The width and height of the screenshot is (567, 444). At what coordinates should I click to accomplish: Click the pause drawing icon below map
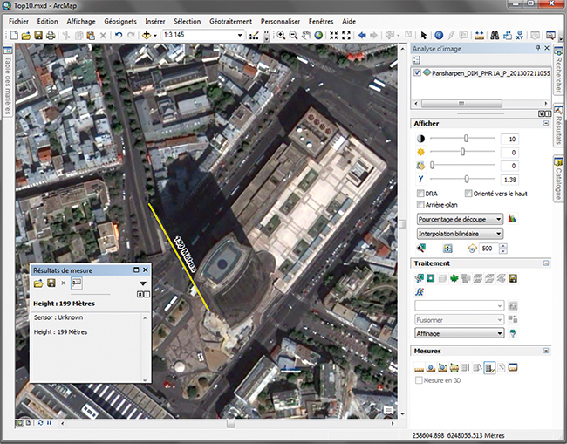pos(49,423)
